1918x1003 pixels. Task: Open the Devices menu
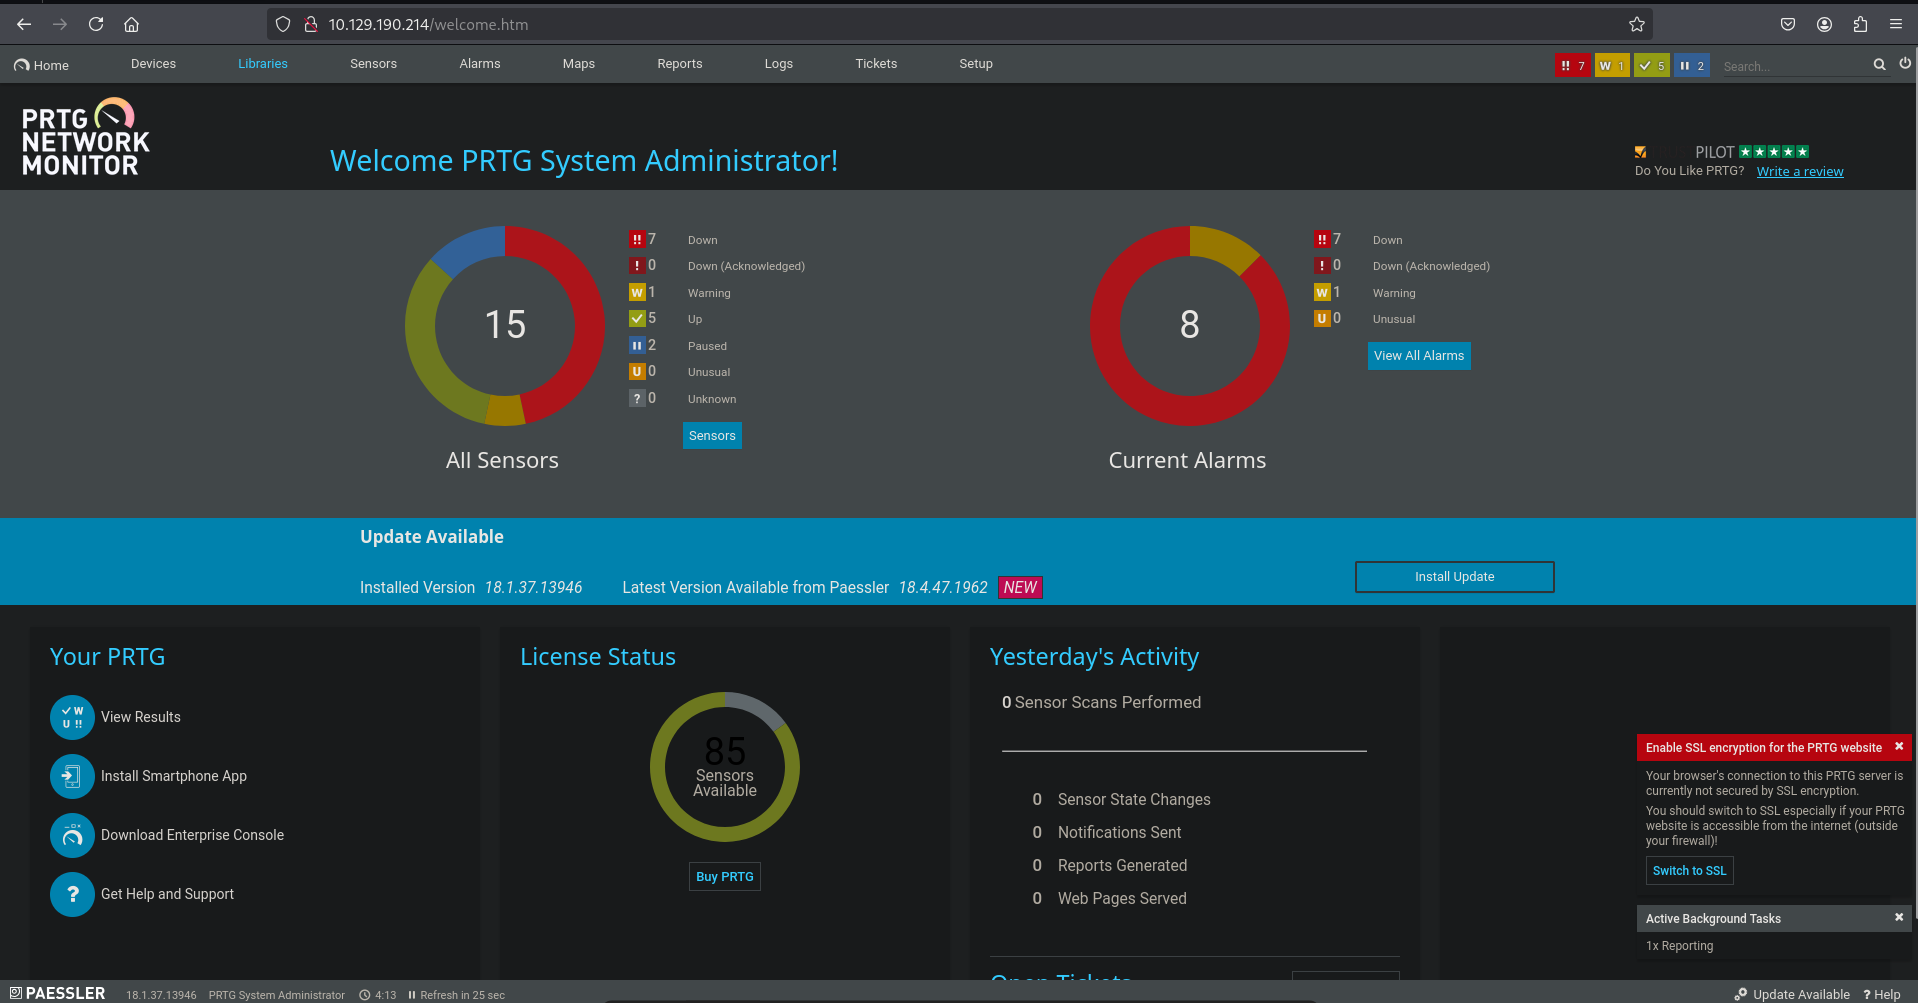[x=153, y=64]
